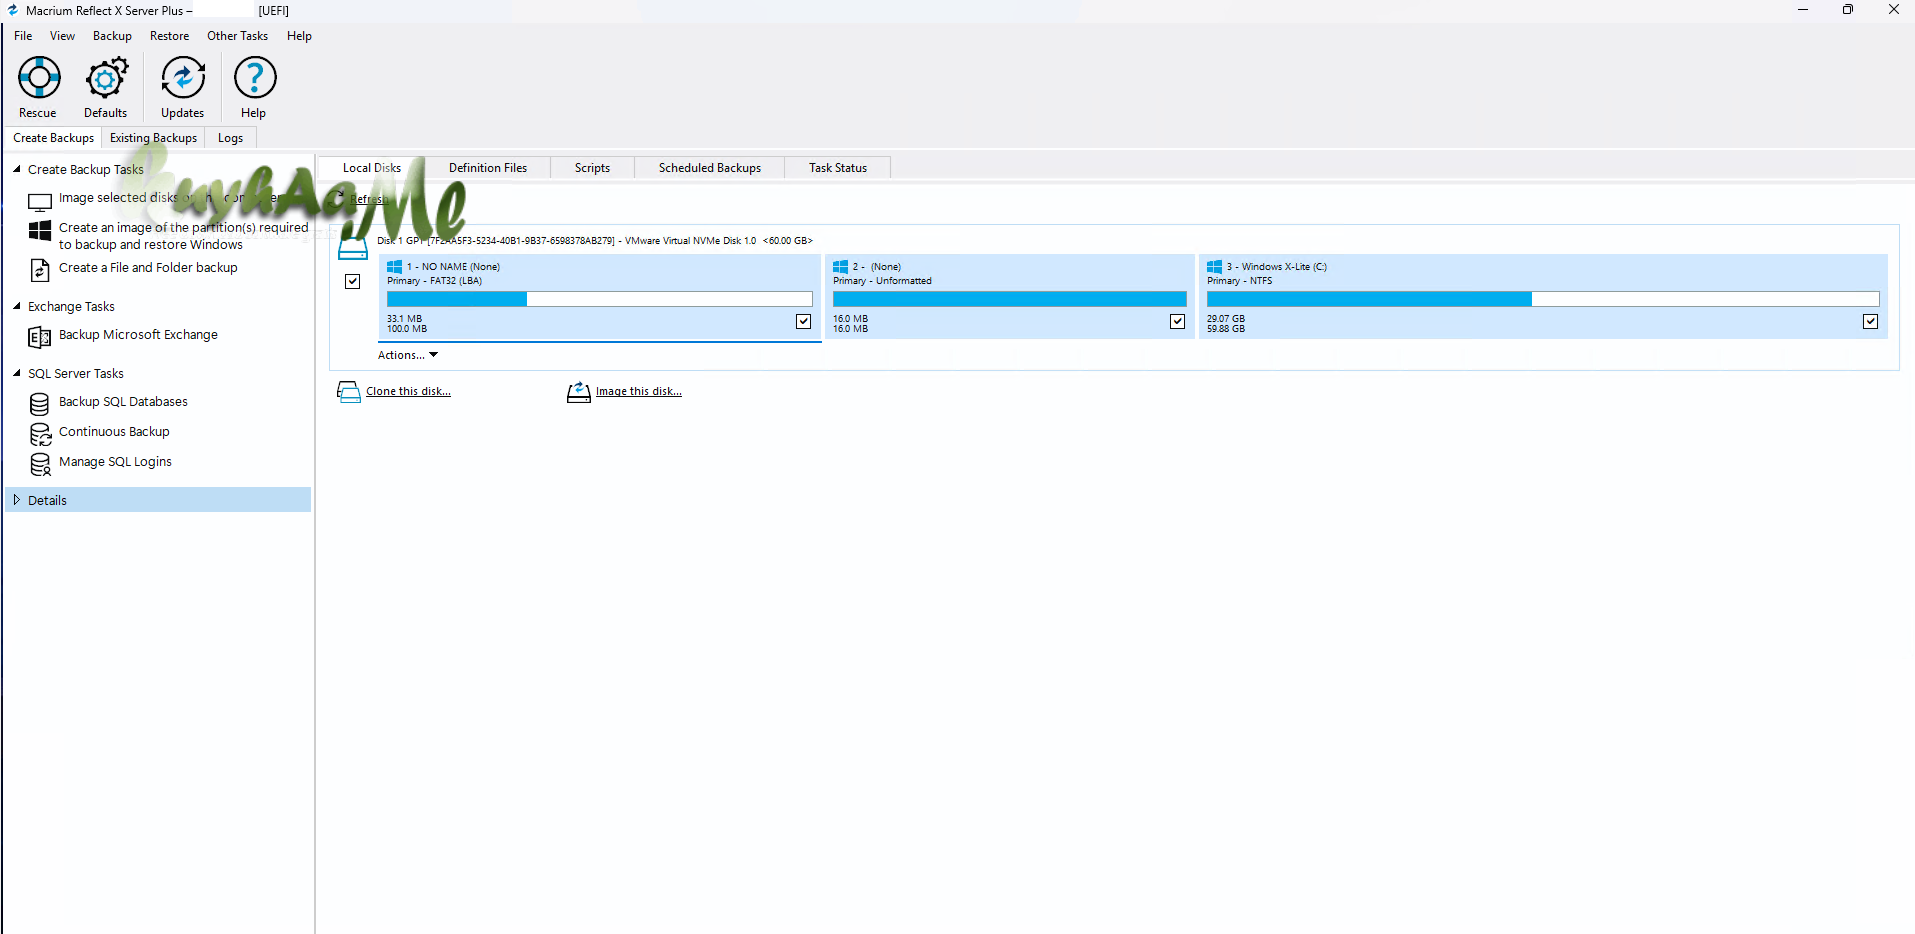The width and height of the screenshot is (1915, 934).
Task: Uncheck partition 3 Windows X-Lite NTFS checkbox
Action: click(x=1871, y=321)
